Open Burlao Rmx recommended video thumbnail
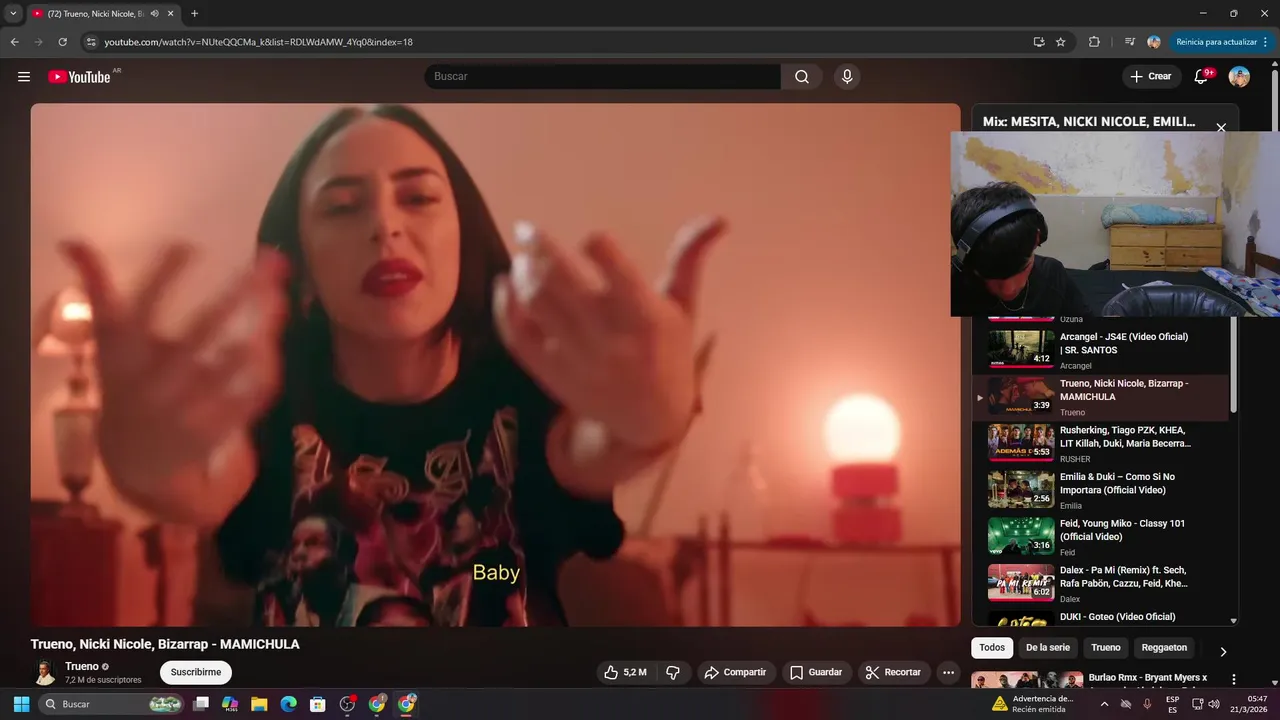This screenshot has height=720, width=1280. coord(1027,681)
